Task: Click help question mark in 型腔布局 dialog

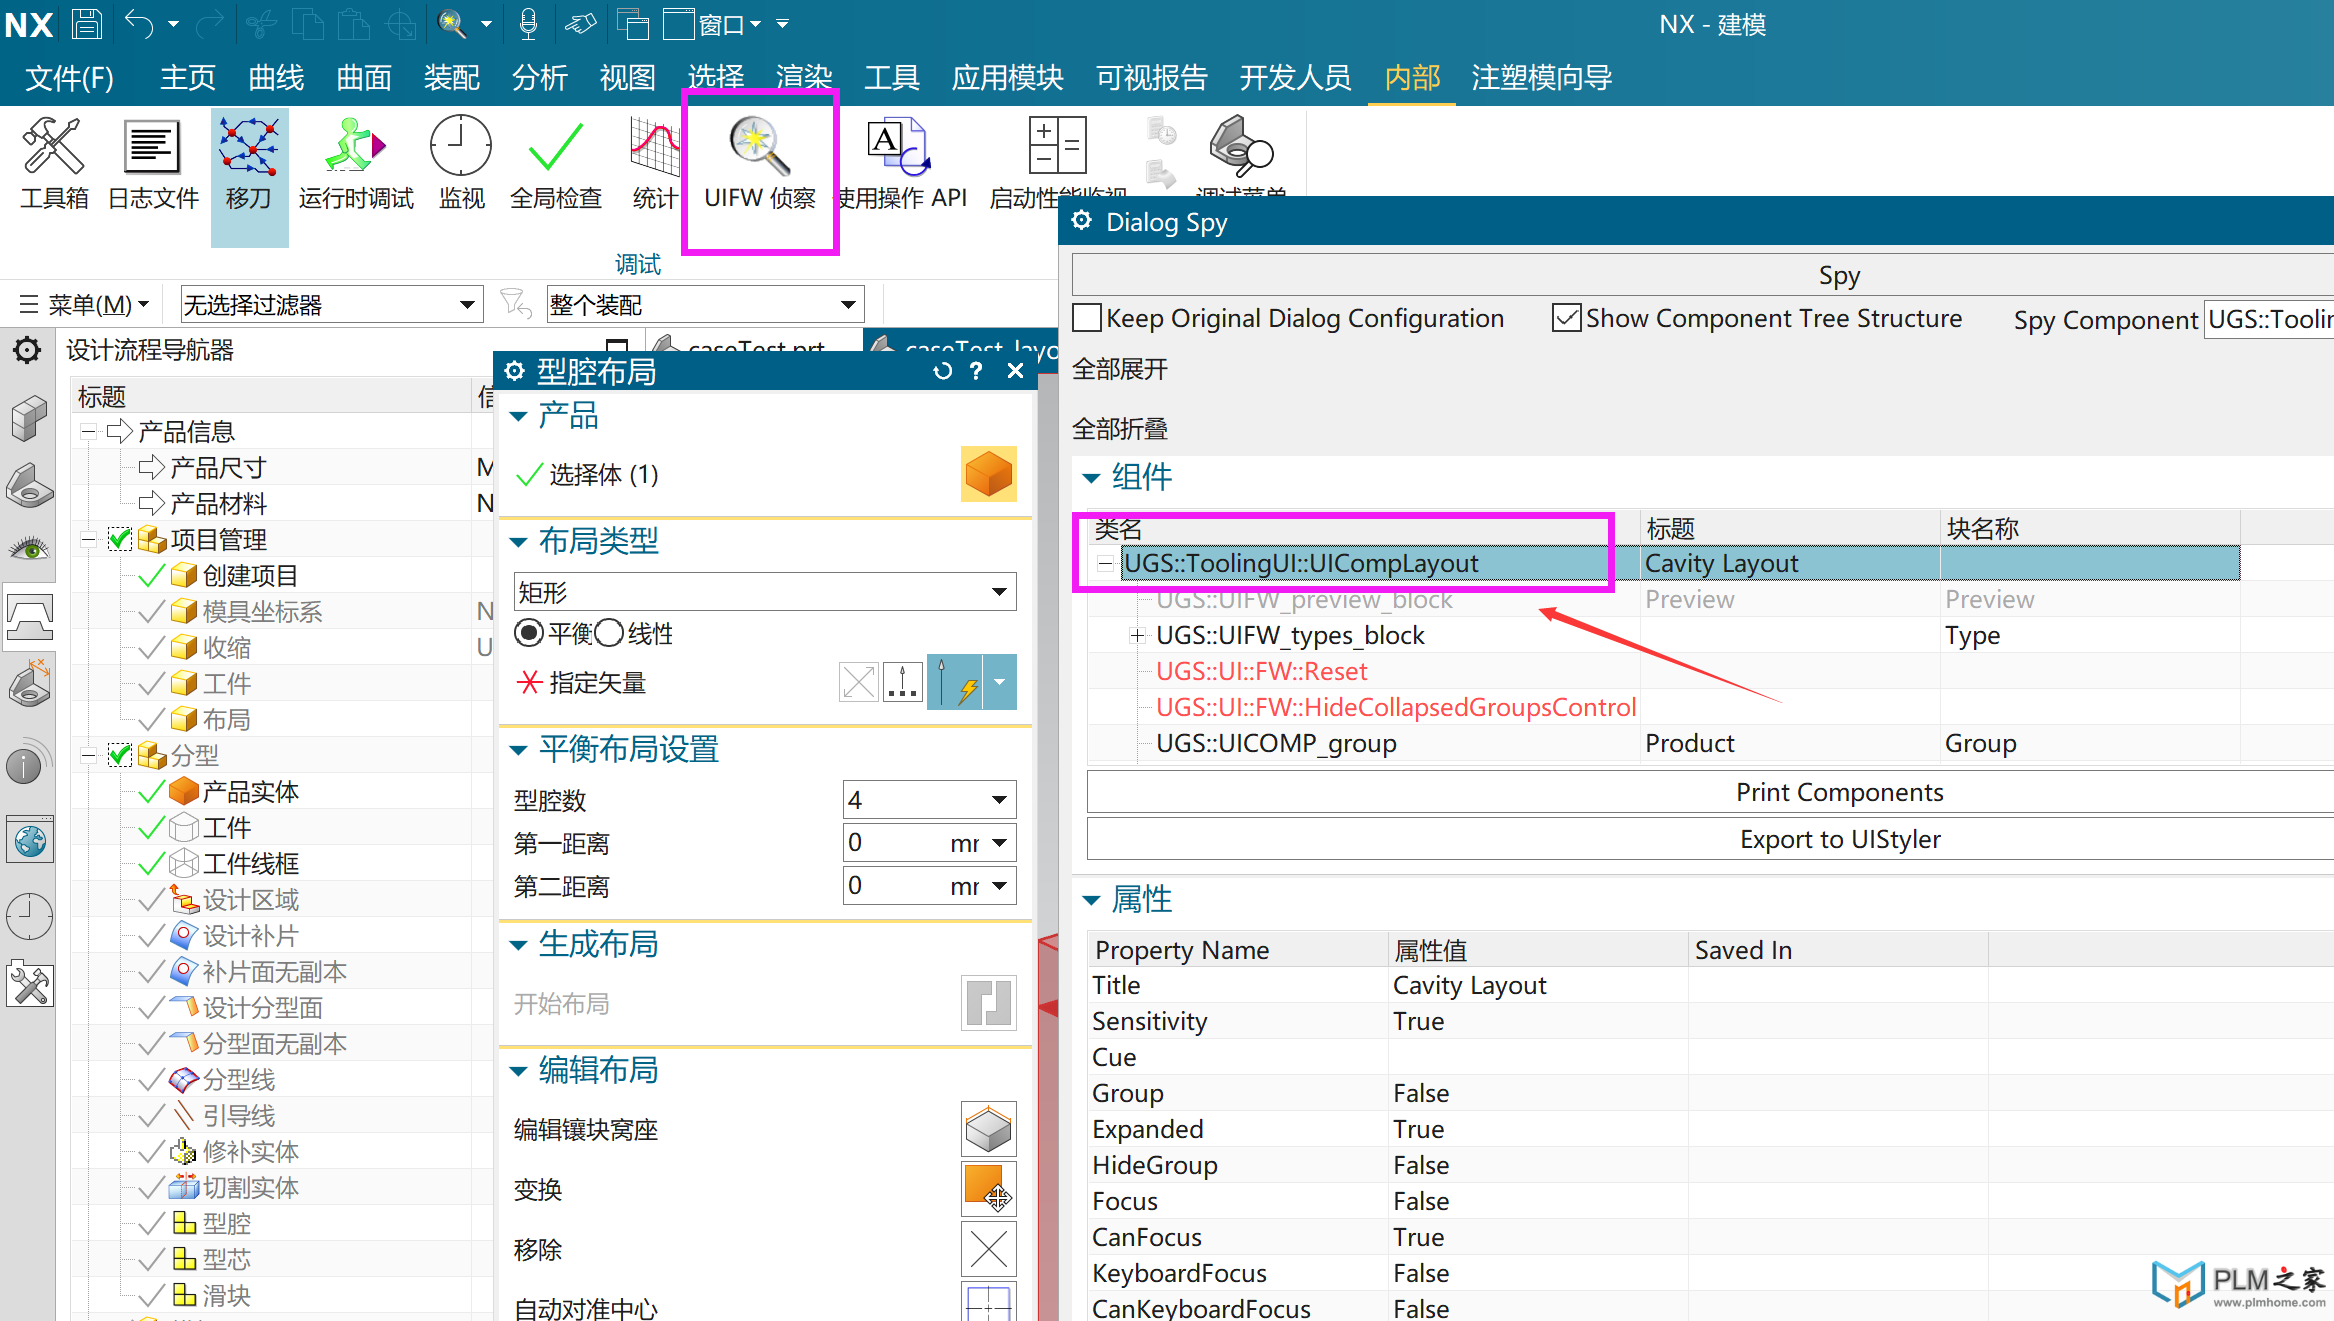Action: pos(977,371)
